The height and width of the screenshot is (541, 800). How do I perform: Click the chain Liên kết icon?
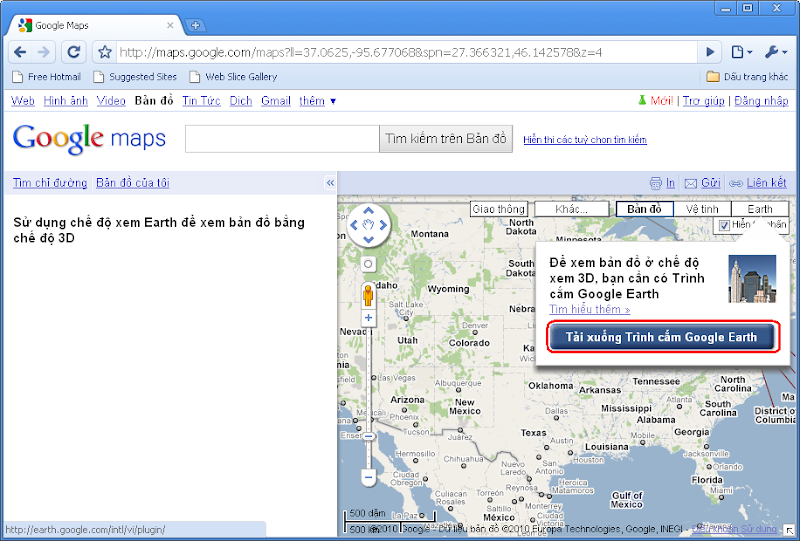[736, 183]
